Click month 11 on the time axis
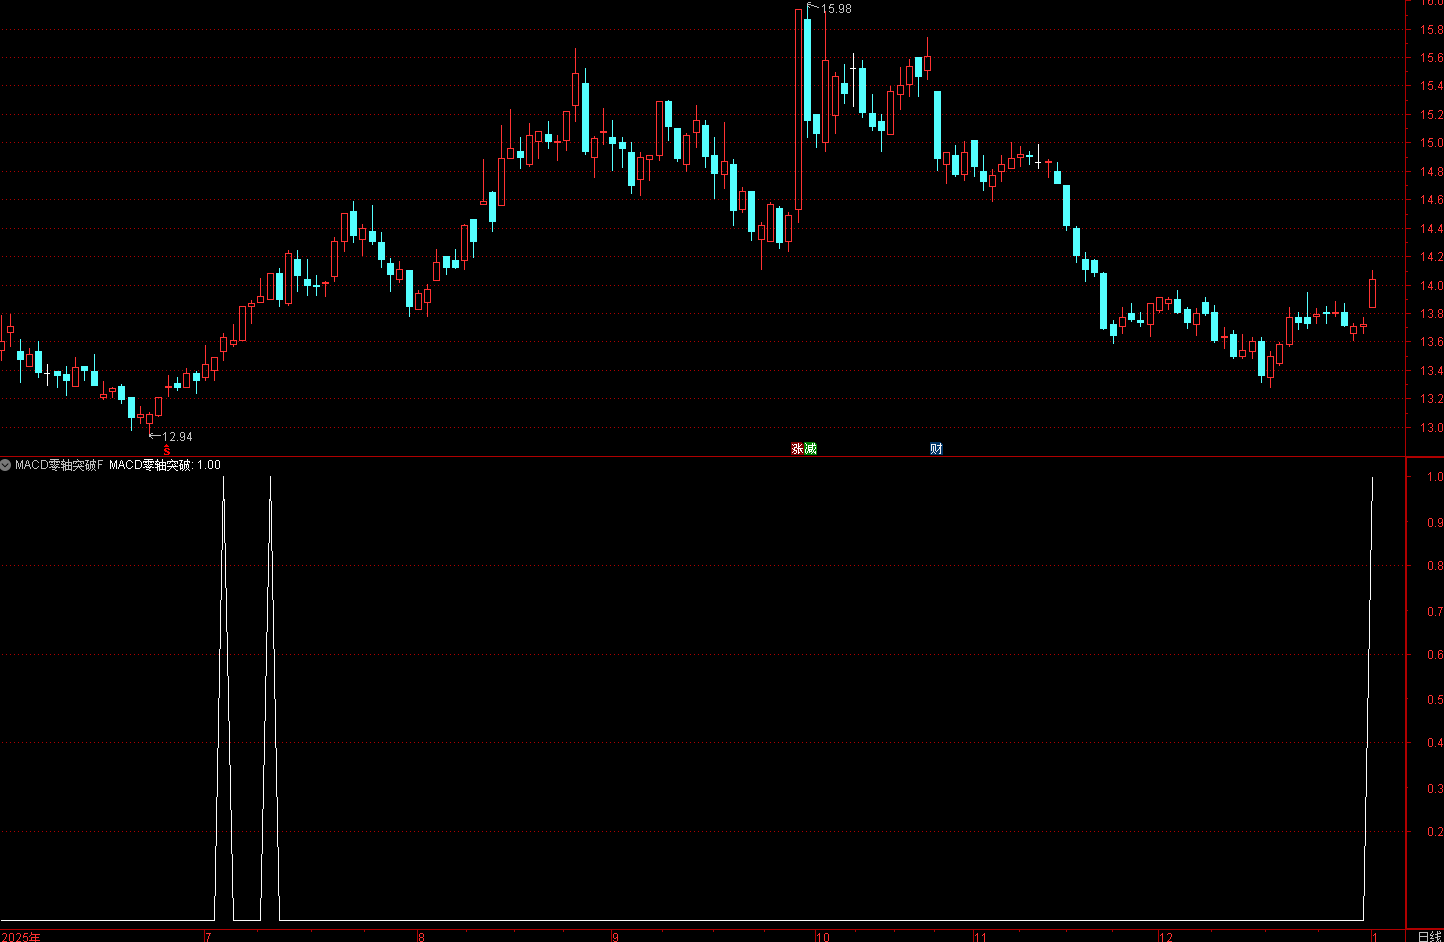Viewport: 1444px width, 942px height. click(x=981, y=937)
